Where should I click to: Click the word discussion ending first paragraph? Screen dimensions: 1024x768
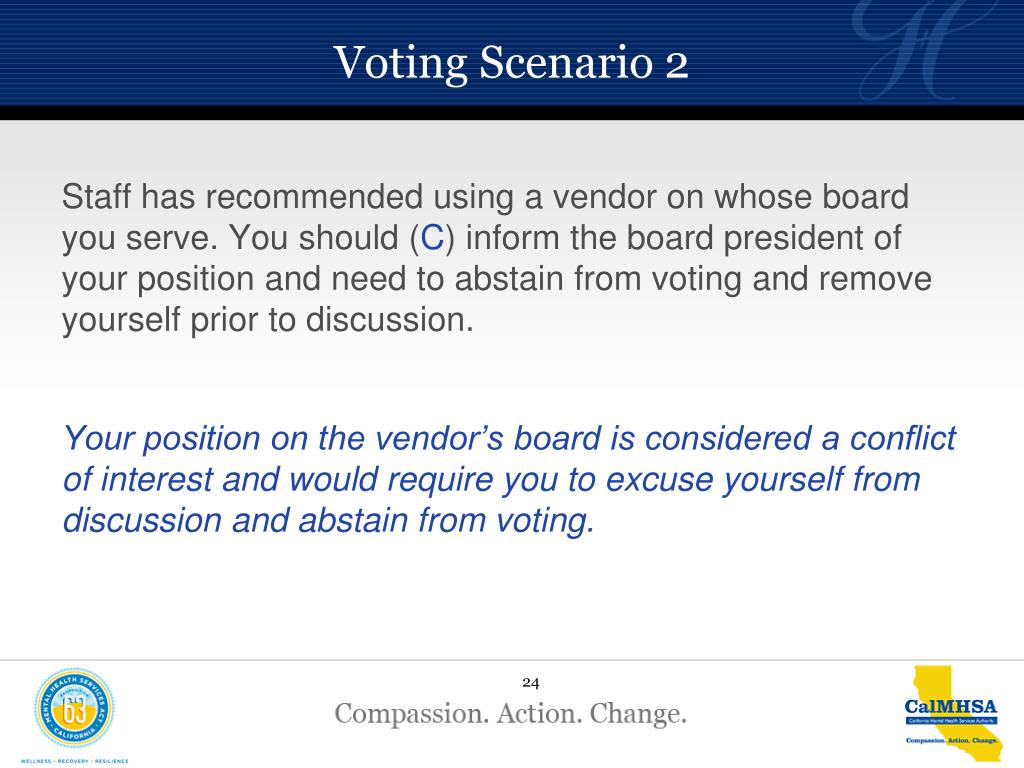point(389,319)
